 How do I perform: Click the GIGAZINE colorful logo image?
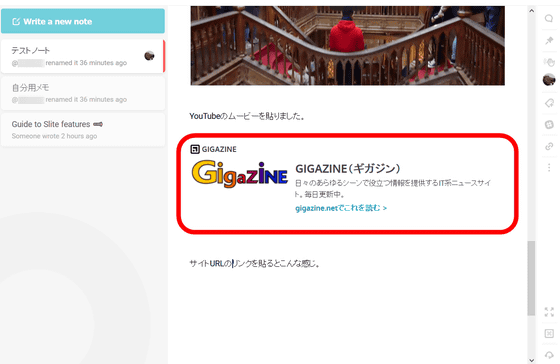coord(240,174)
